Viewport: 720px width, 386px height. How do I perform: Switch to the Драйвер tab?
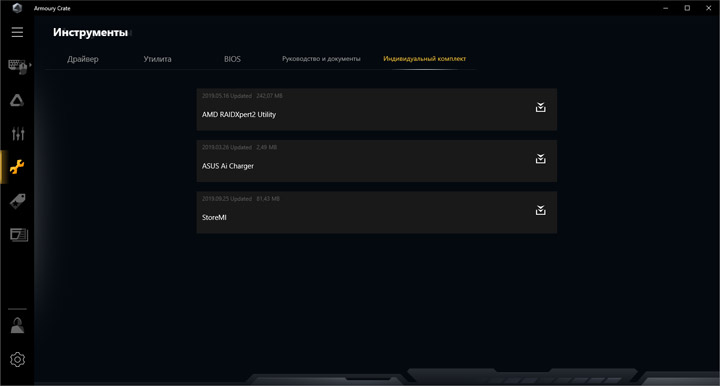click(x=83, y=59)
